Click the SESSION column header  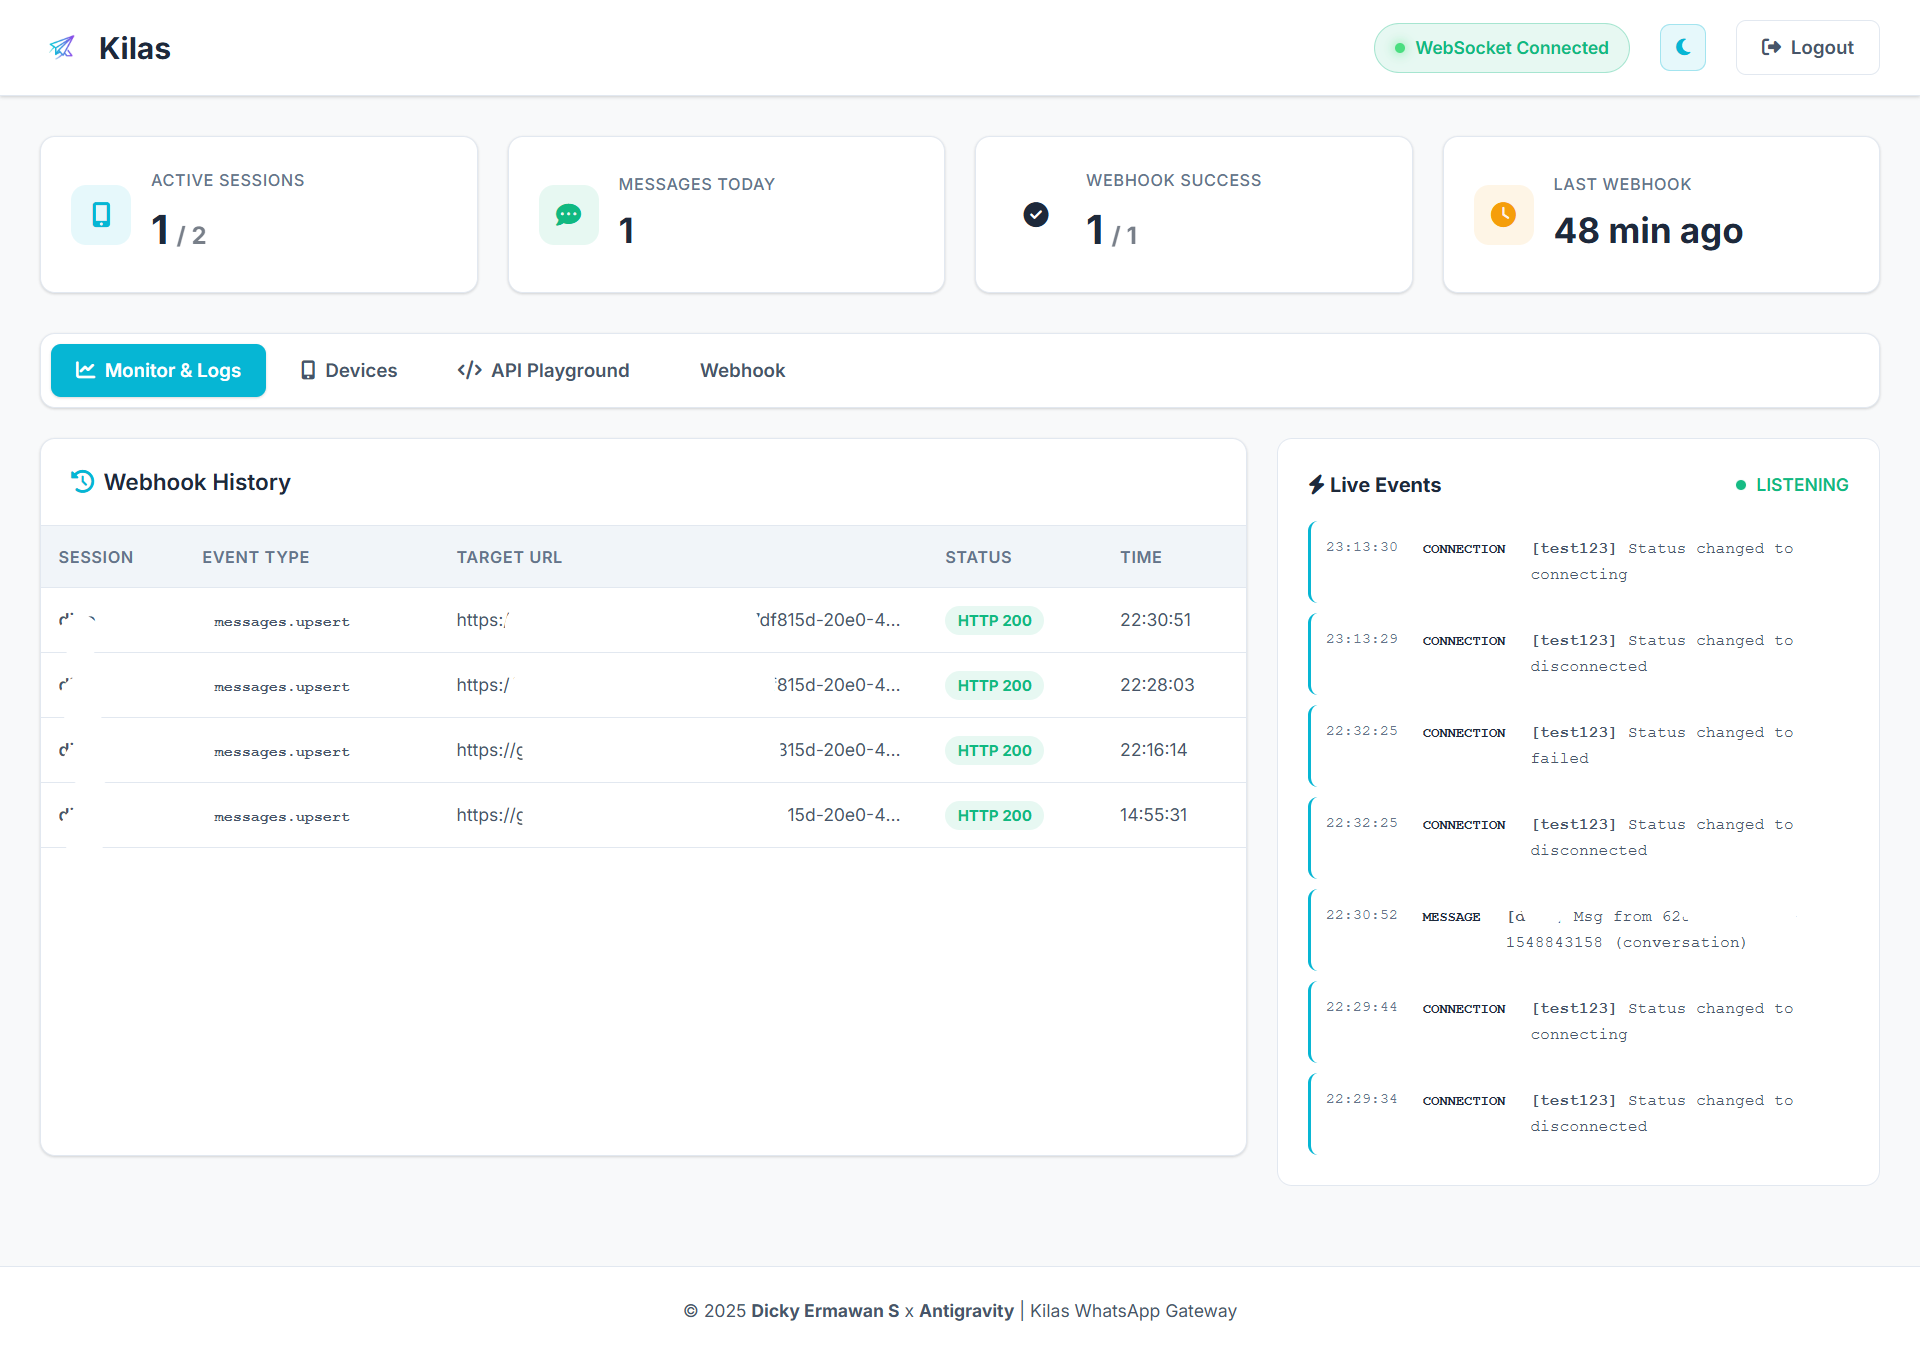click(96, 557)
